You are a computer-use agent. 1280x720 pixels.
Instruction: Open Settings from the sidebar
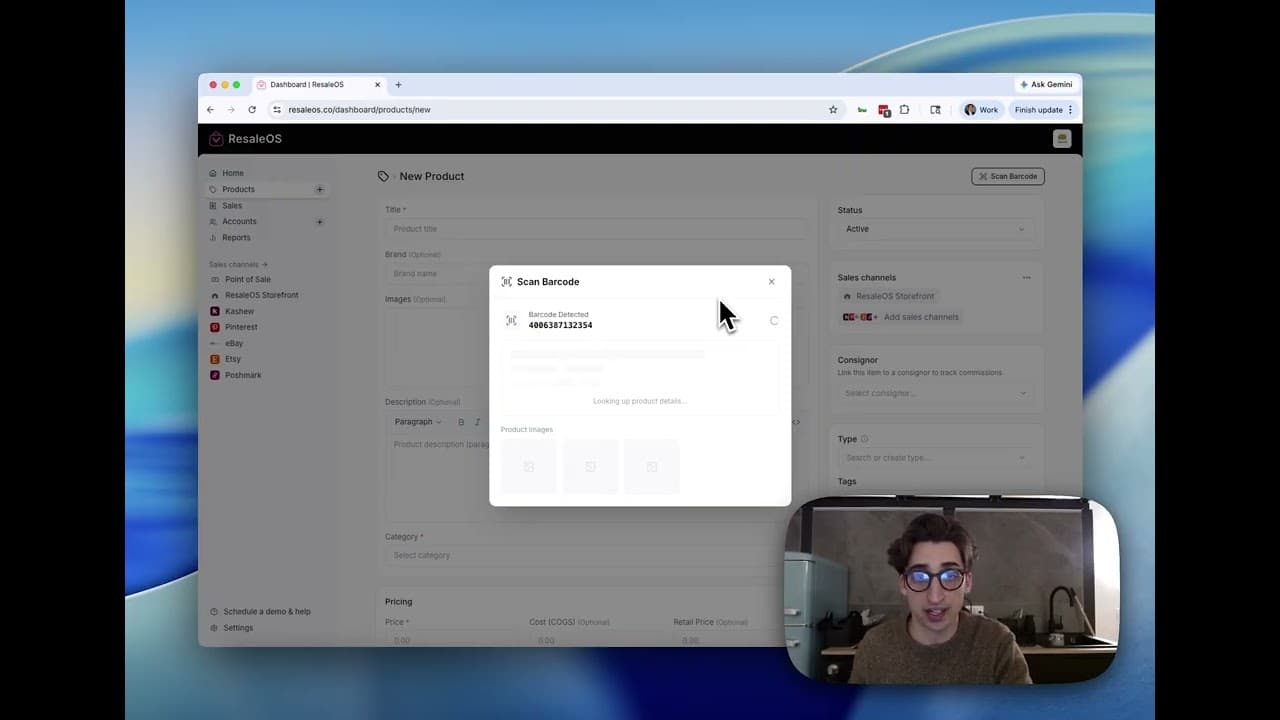(238, 628)
